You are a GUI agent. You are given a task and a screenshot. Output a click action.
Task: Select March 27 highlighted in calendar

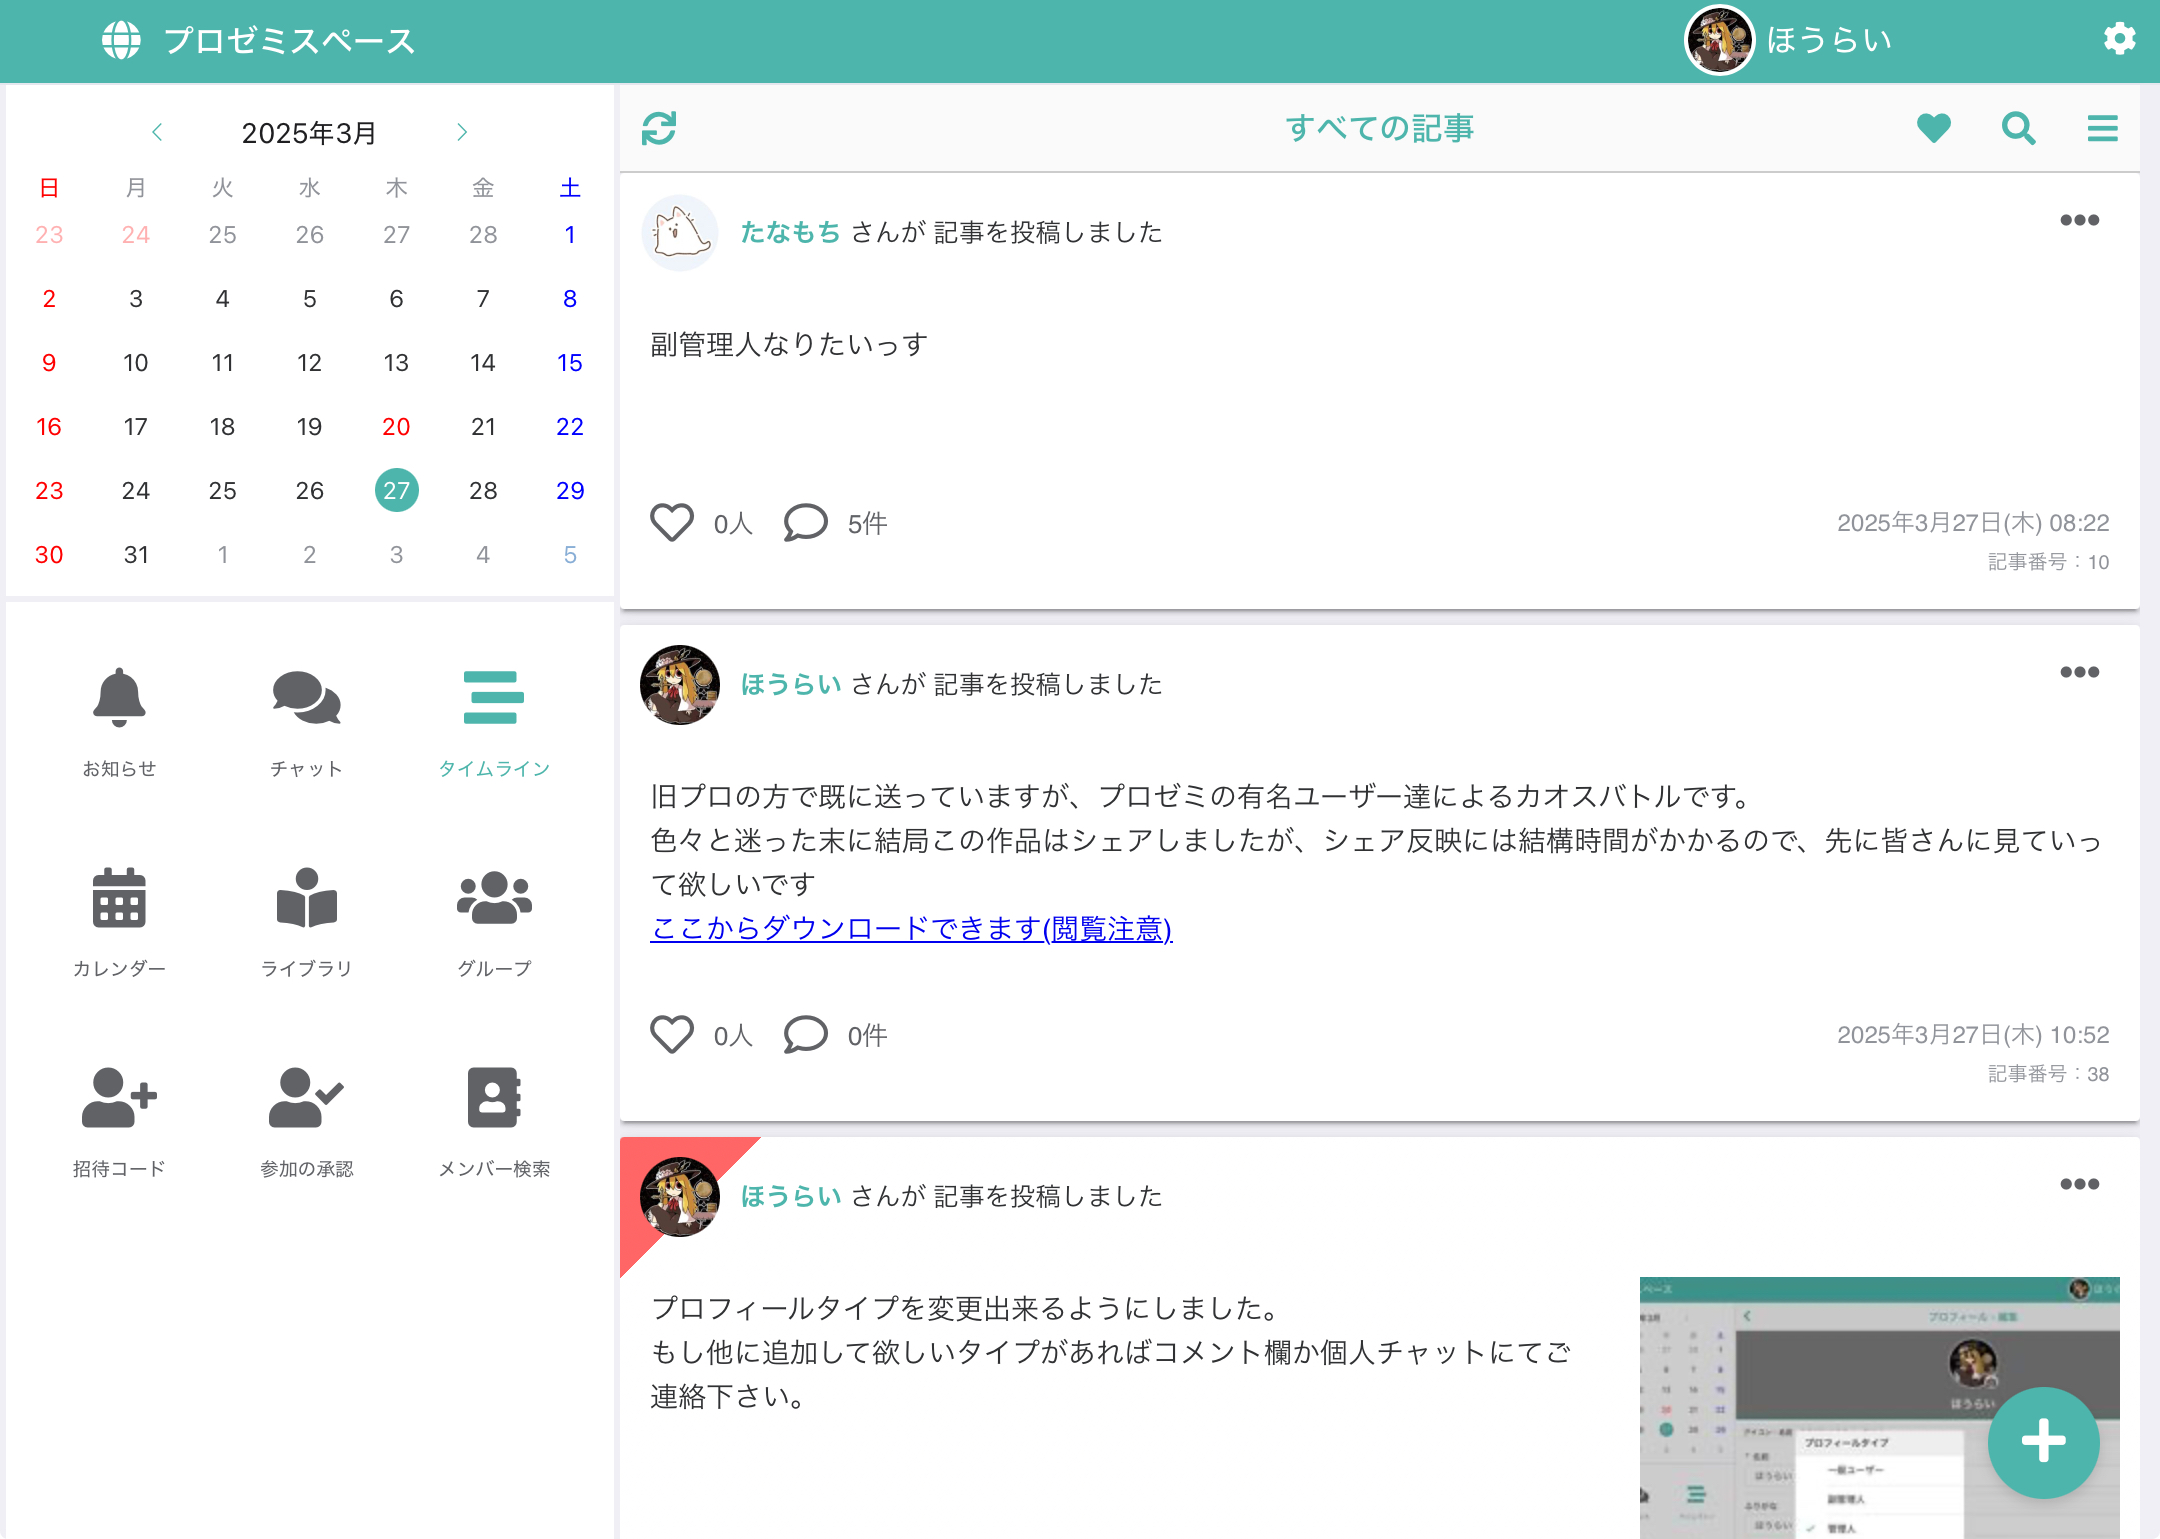click(396, 490)
